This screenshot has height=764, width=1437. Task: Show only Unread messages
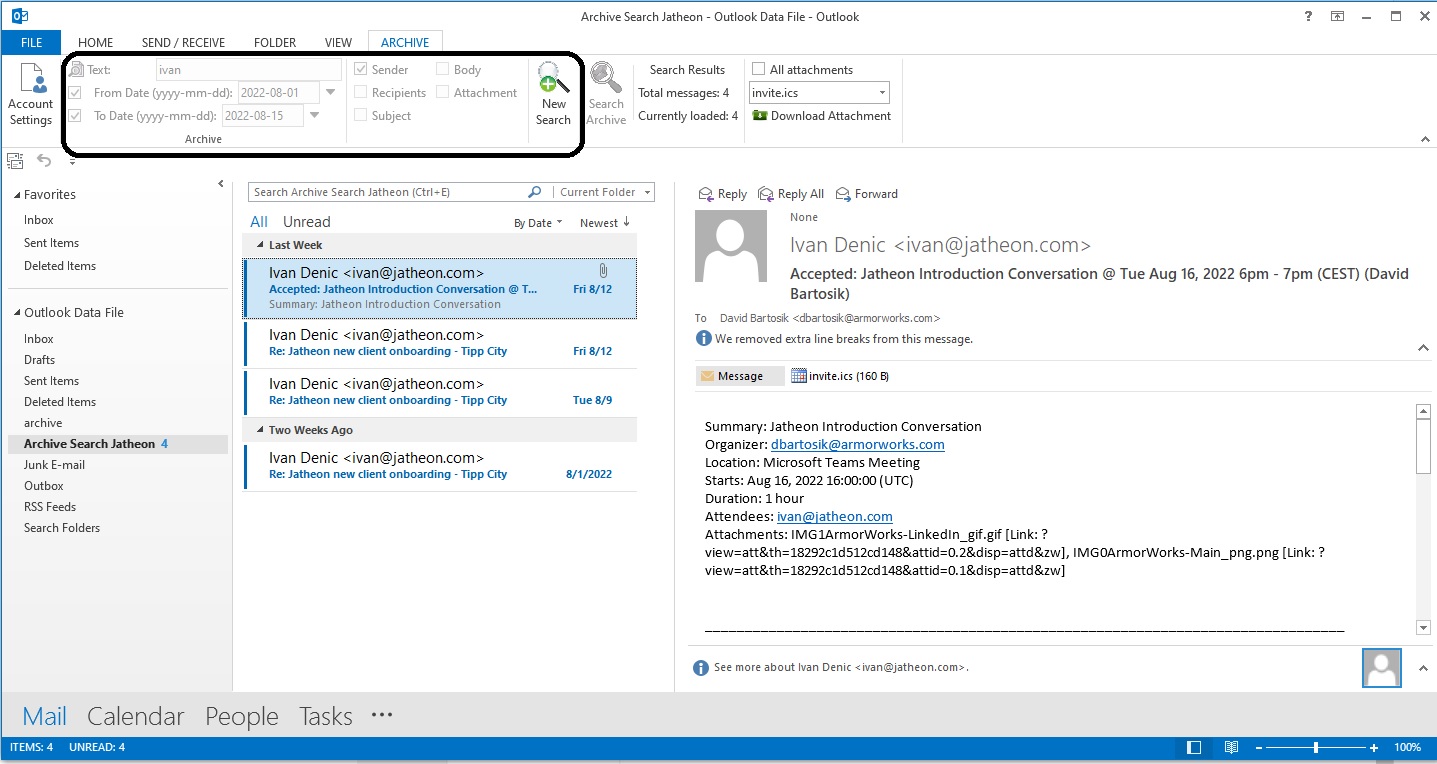306,222
